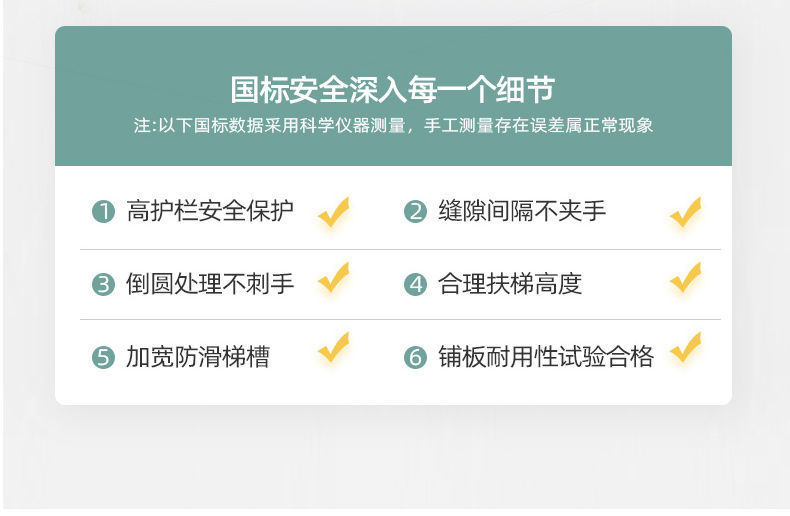Click the number 4 circle icon

tap(415, 284)
